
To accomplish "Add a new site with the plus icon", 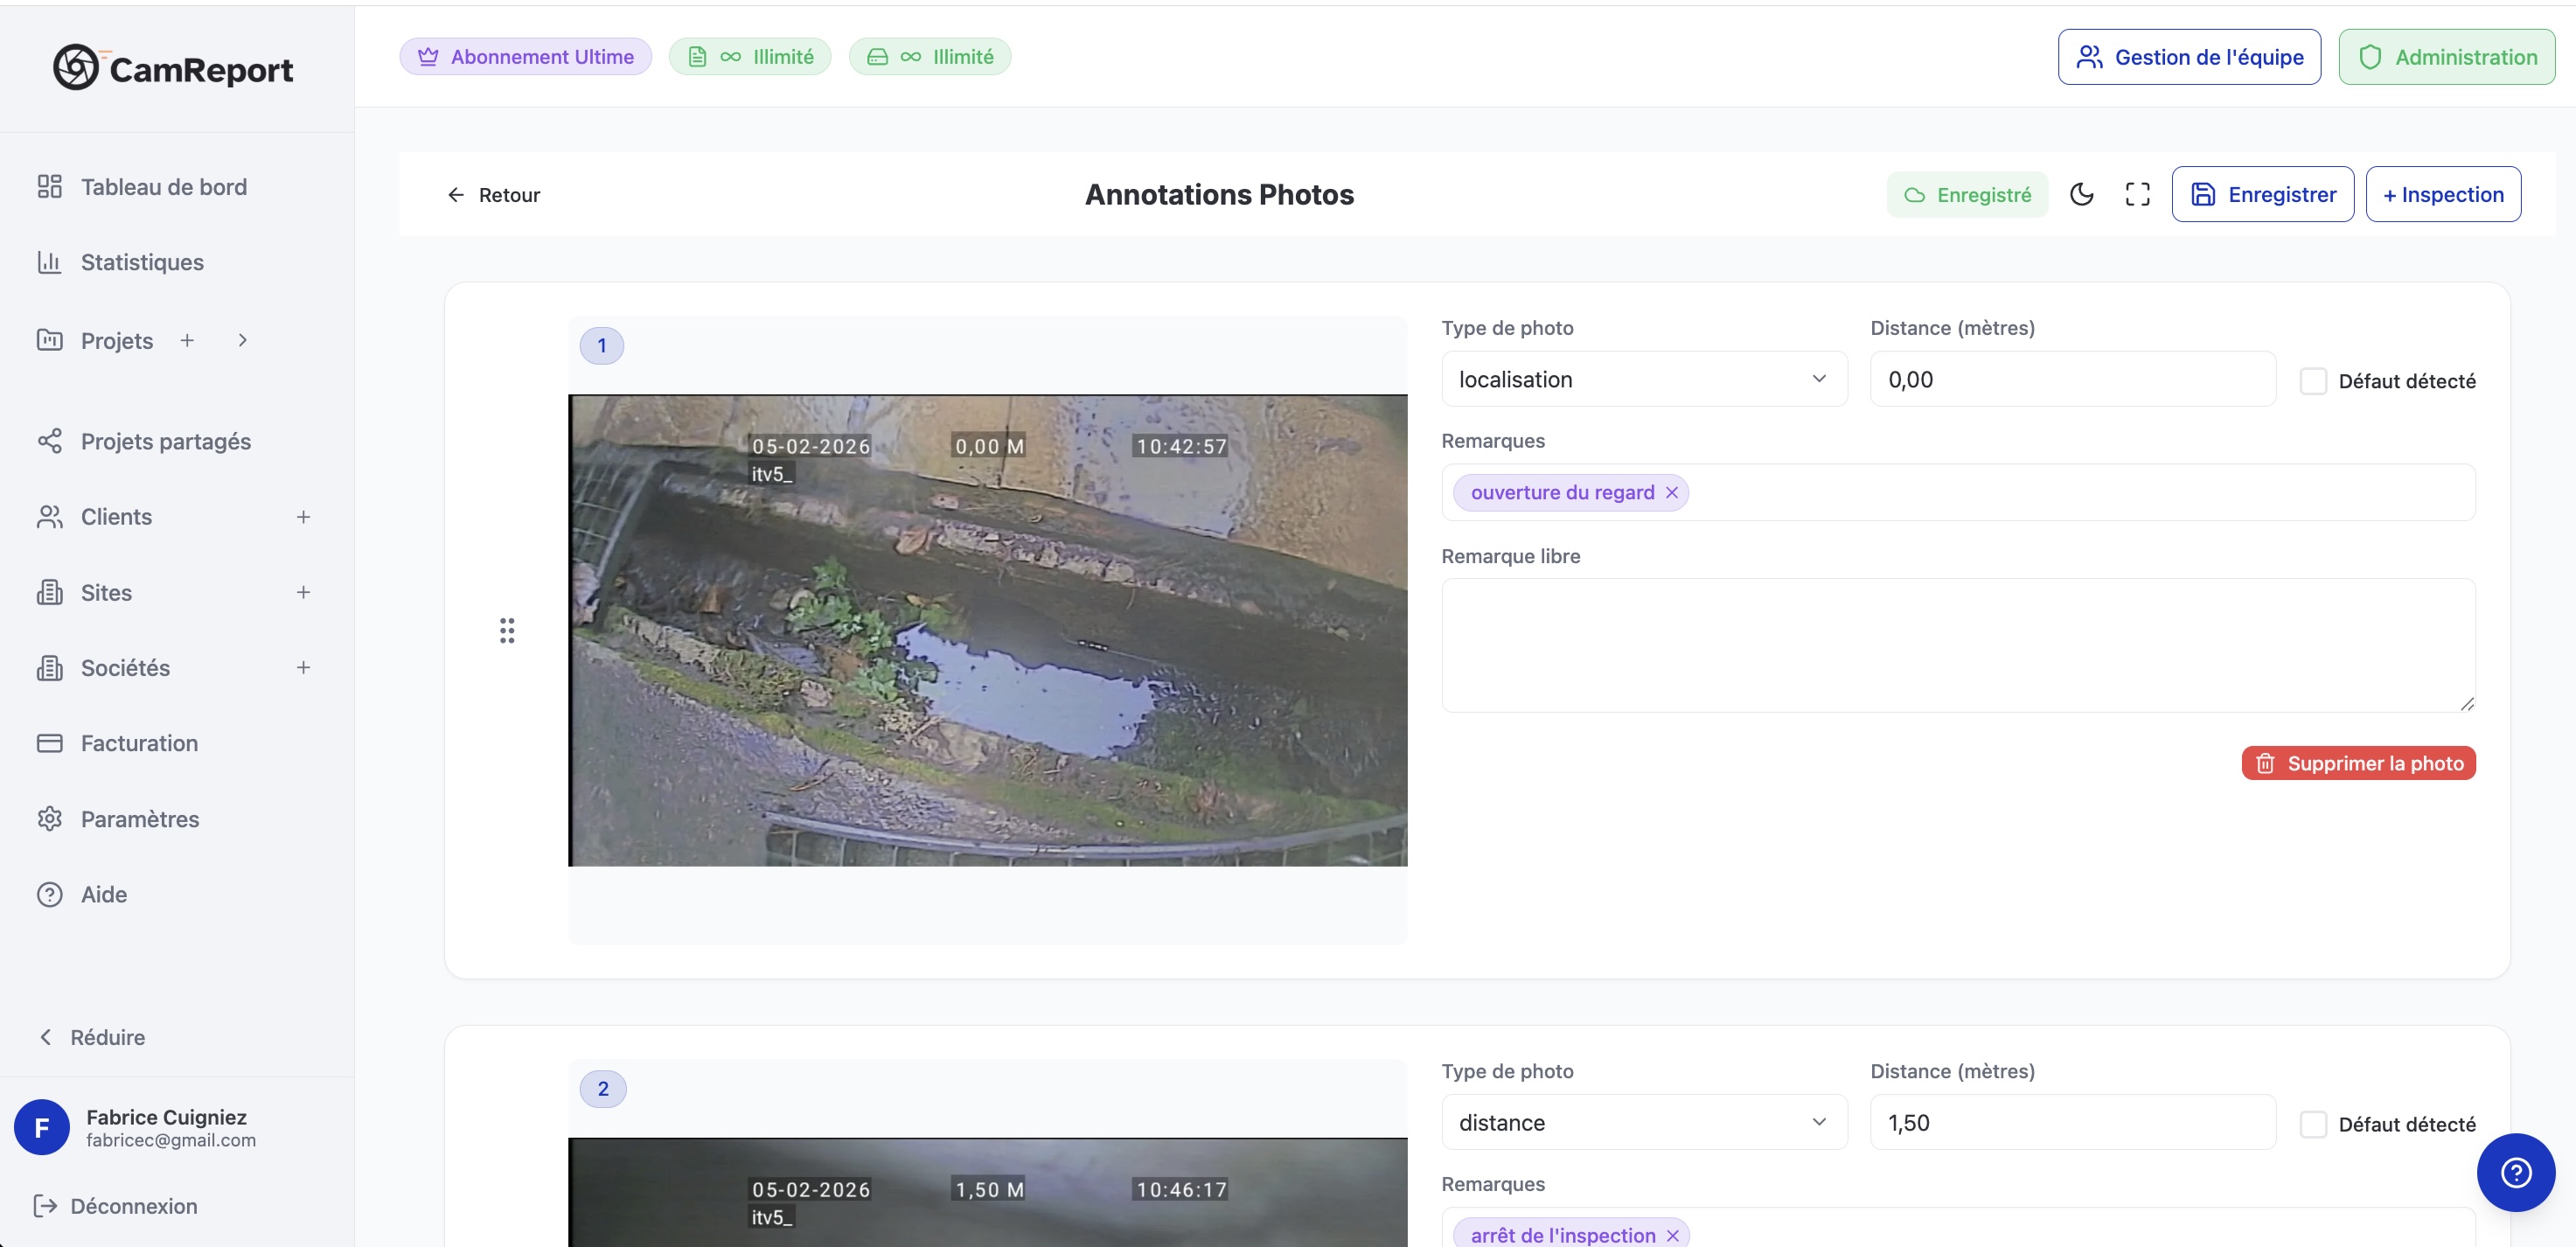I will point(303,592).
